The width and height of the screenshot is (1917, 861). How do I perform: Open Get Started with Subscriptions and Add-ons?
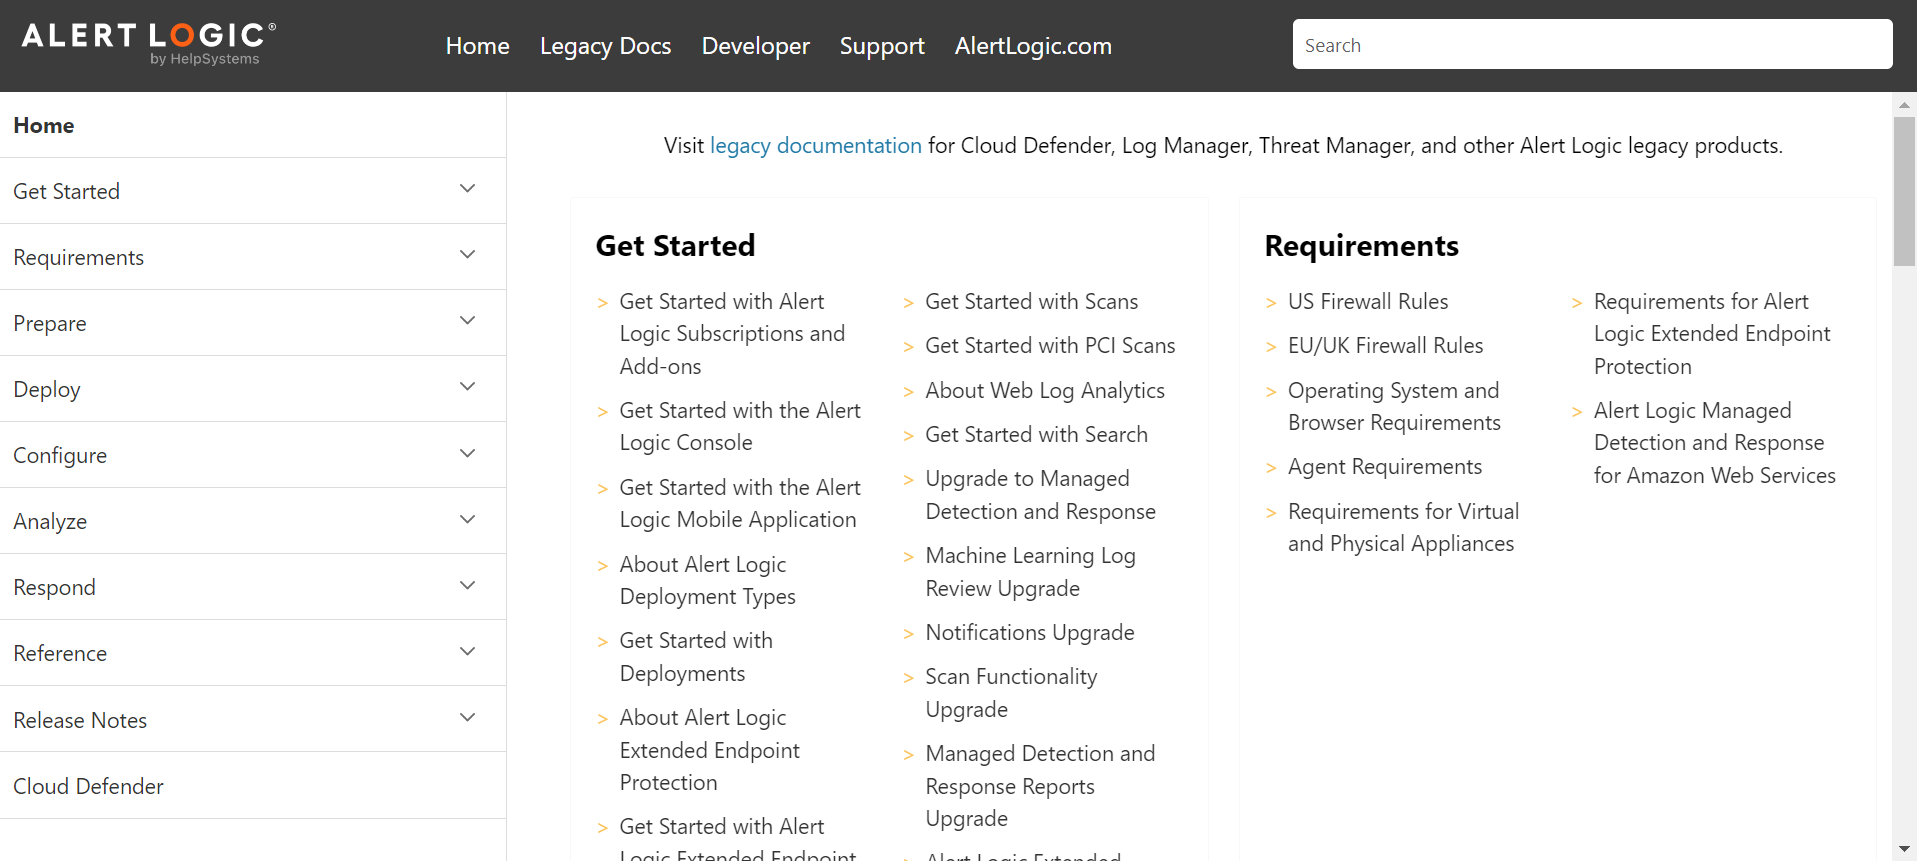click(732, 334)
